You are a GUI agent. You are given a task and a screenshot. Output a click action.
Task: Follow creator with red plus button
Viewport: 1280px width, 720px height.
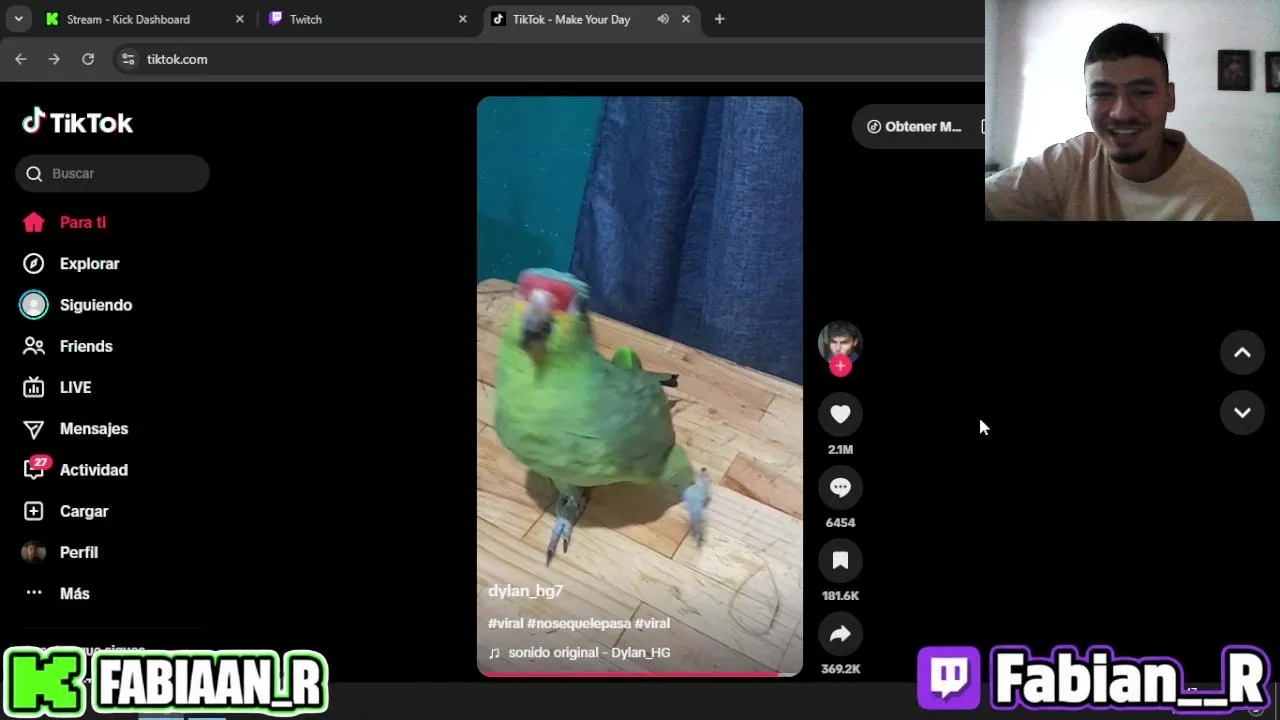[840, 366]
